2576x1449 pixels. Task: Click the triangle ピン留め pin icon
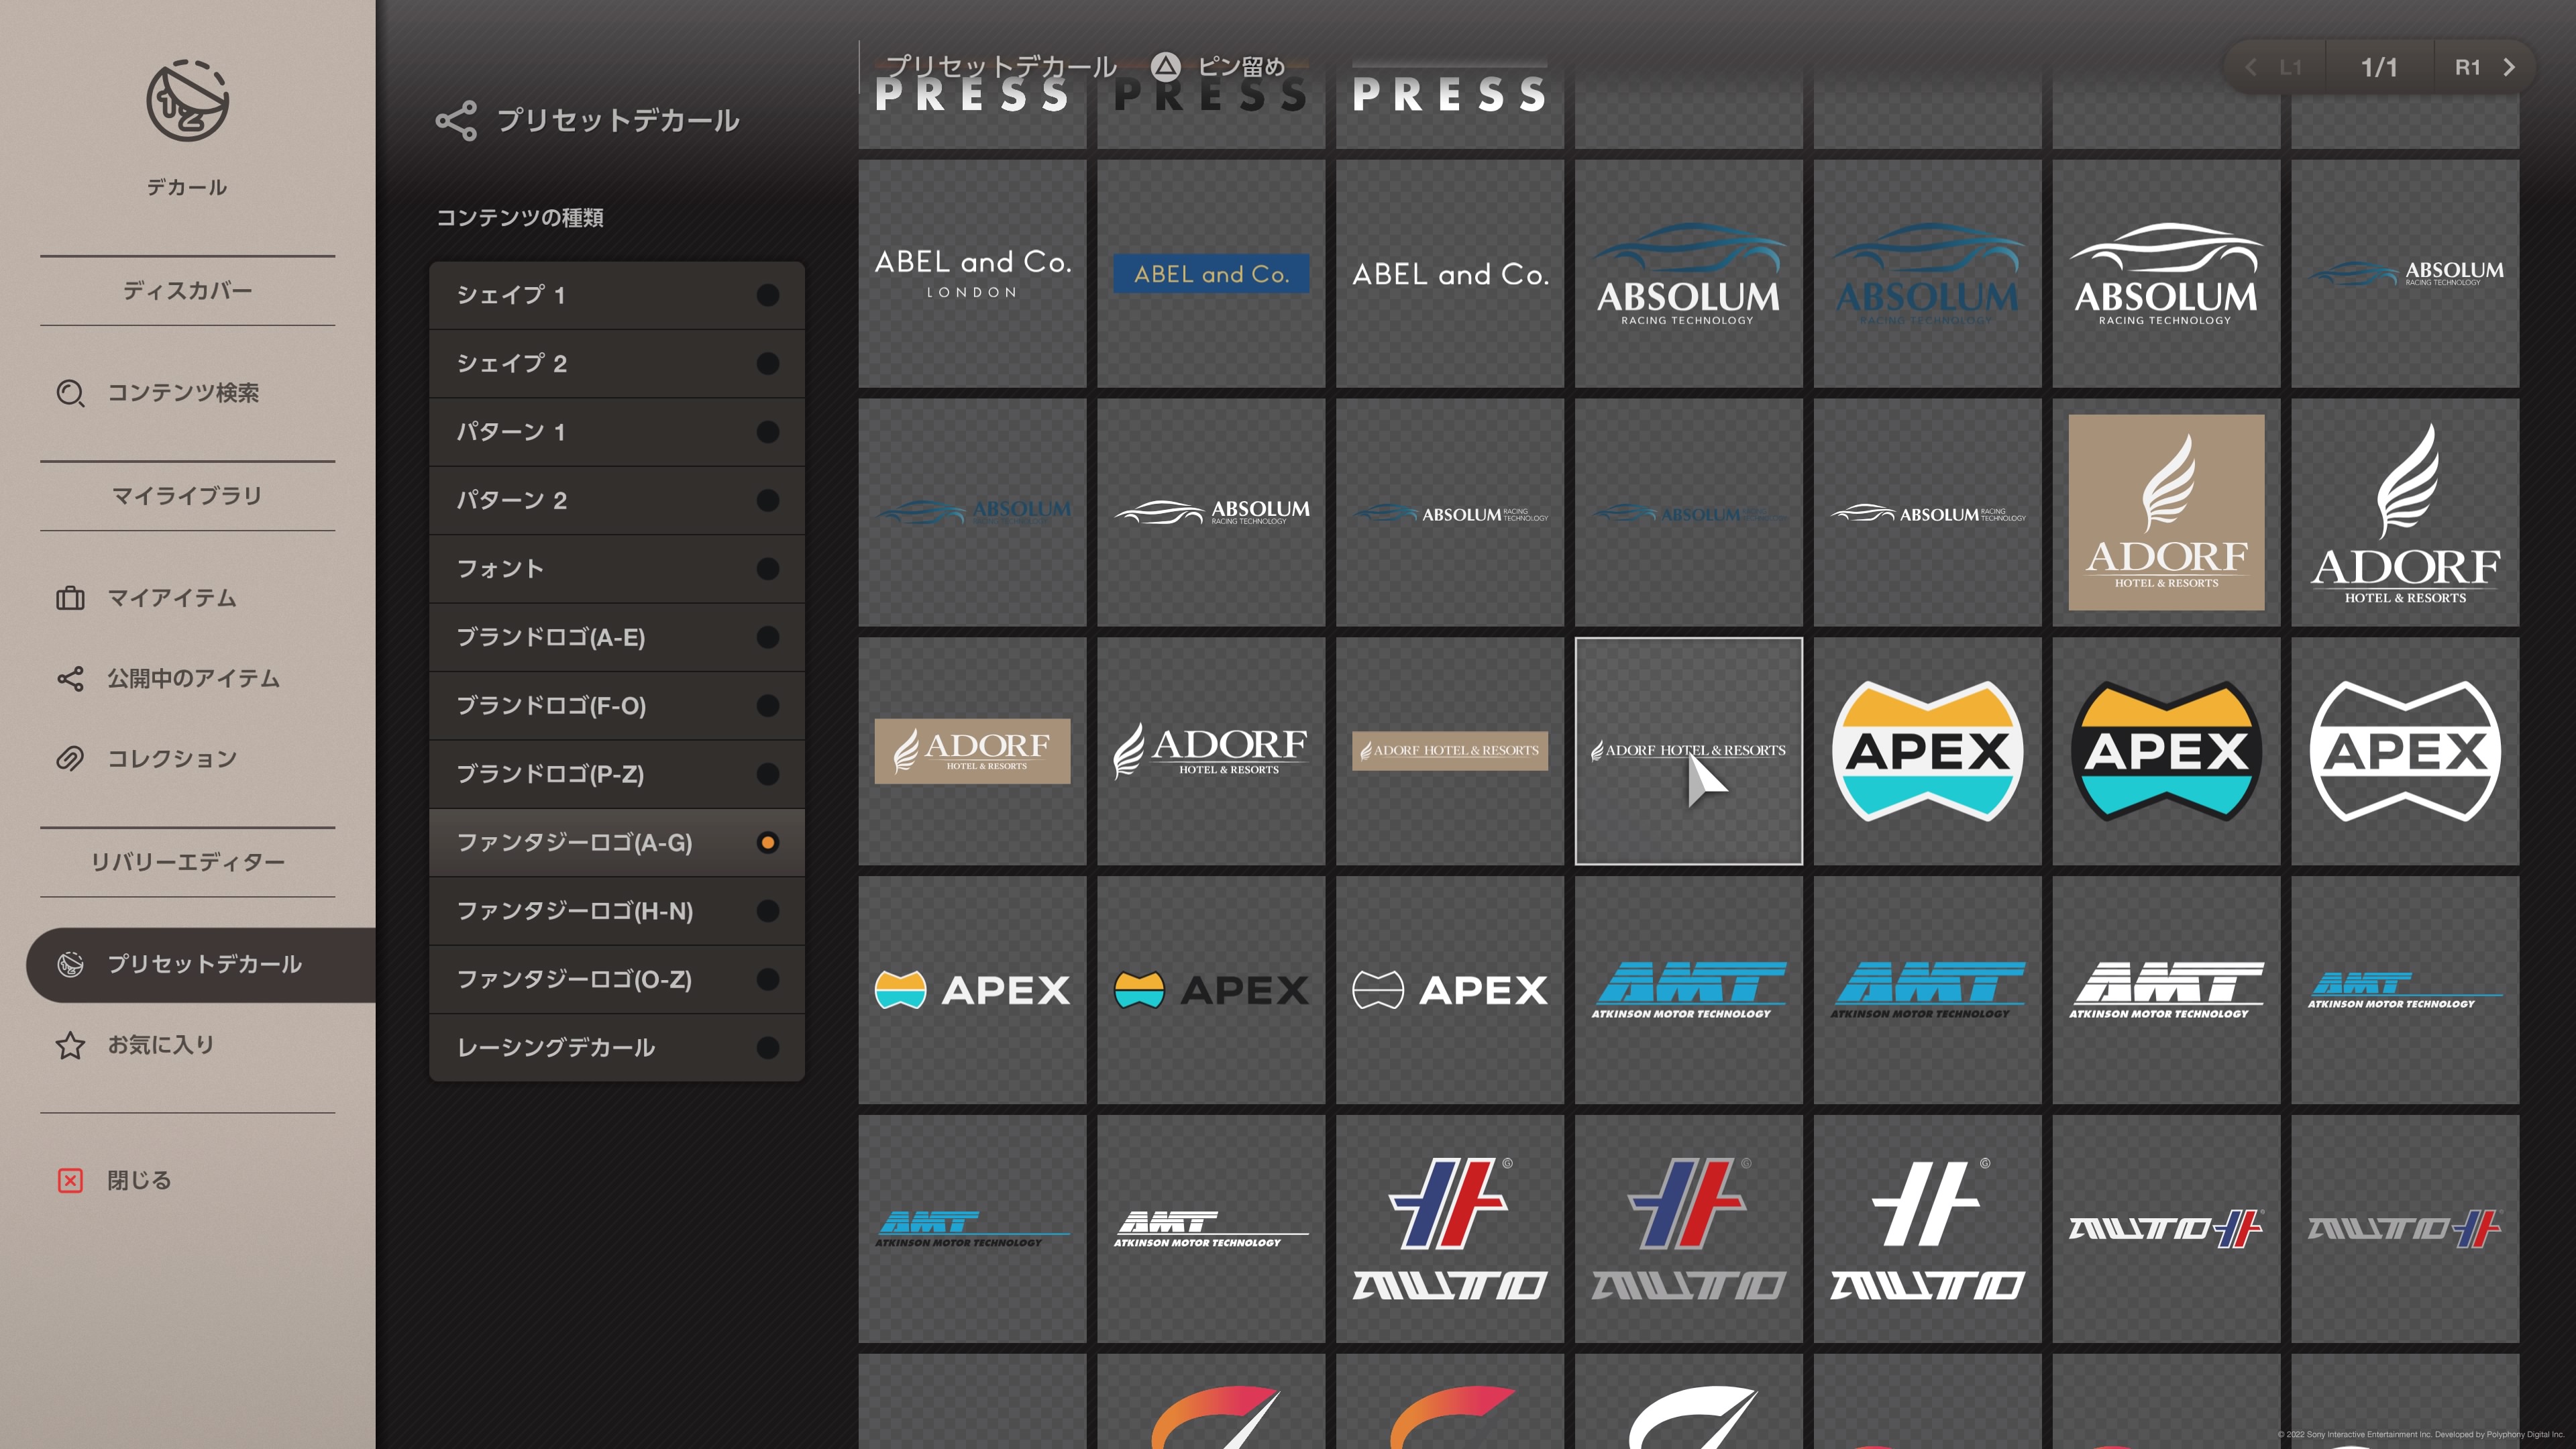click(x=1165, y=67)
